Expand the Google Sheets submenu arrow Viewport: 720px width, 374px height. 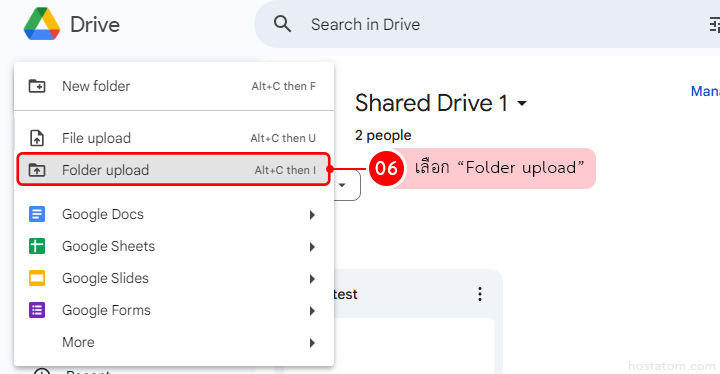312,247
